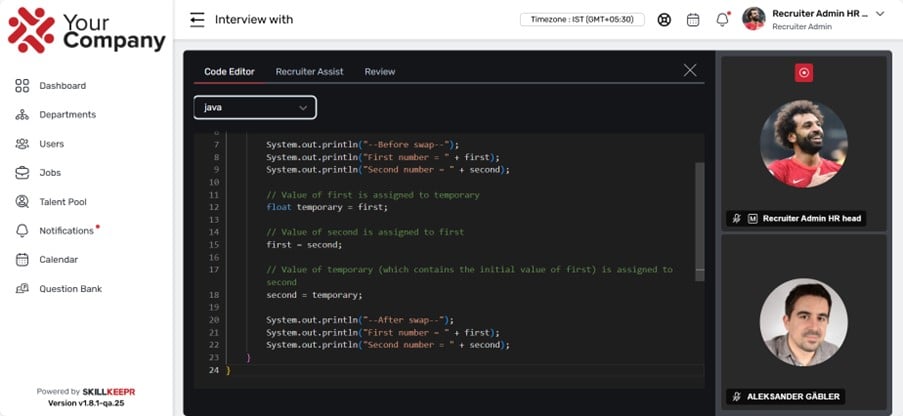This screenshot has height=416, width=903.
Task: Open the calendar icon in top bar
Action: pos(693,19)
